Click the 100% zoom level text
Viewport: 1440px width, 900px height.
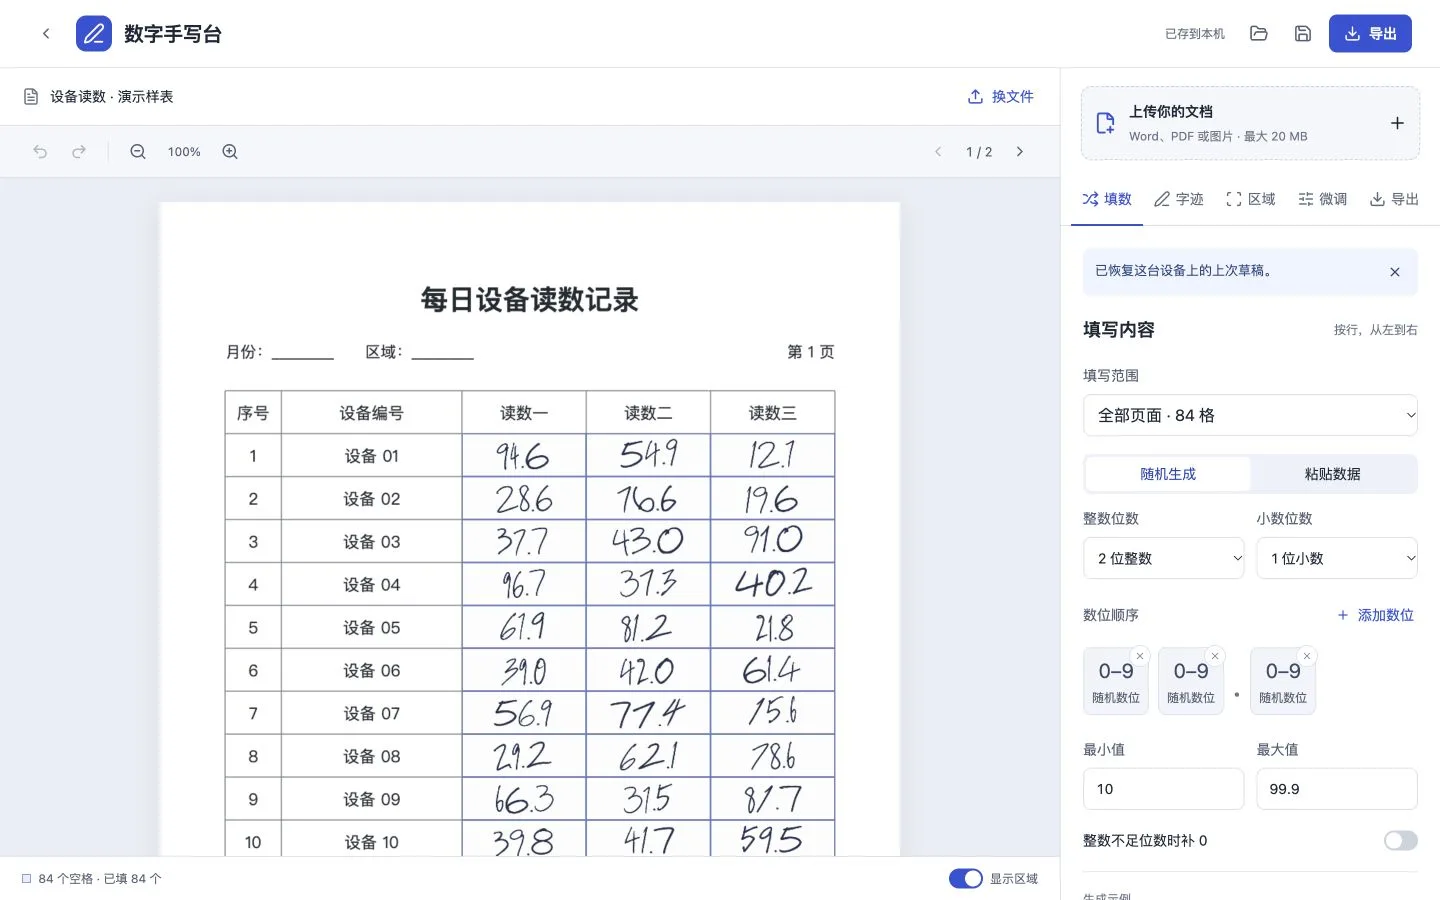pyautogui.click(x=184, y=152)
